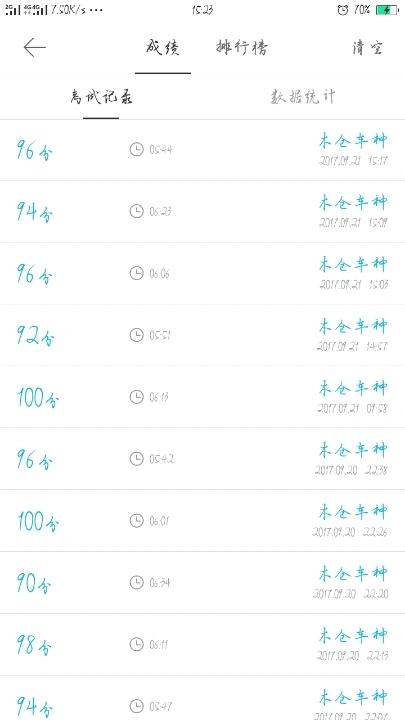Click the clock icon in the 90分 row
This screenshot has height=720, width=405.
(x=136, y=582)
